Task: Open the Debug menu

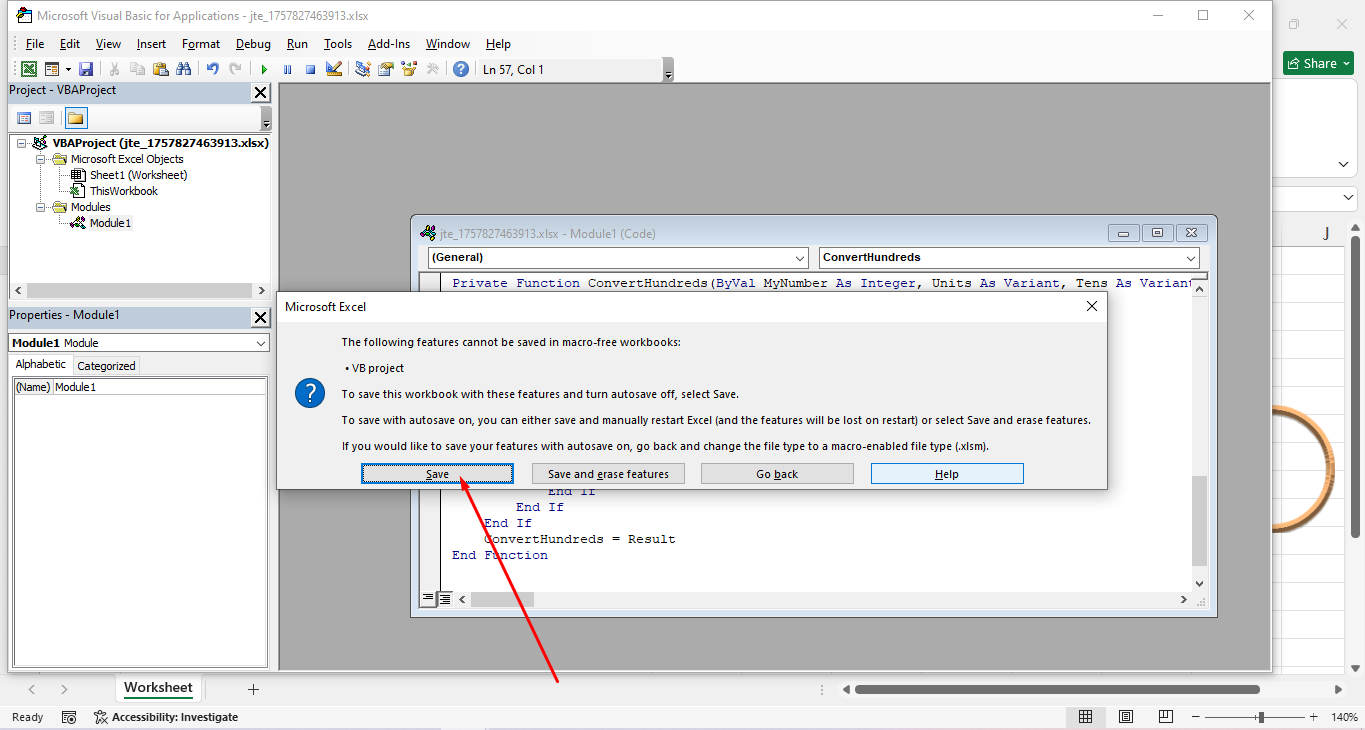Action: 253,44
